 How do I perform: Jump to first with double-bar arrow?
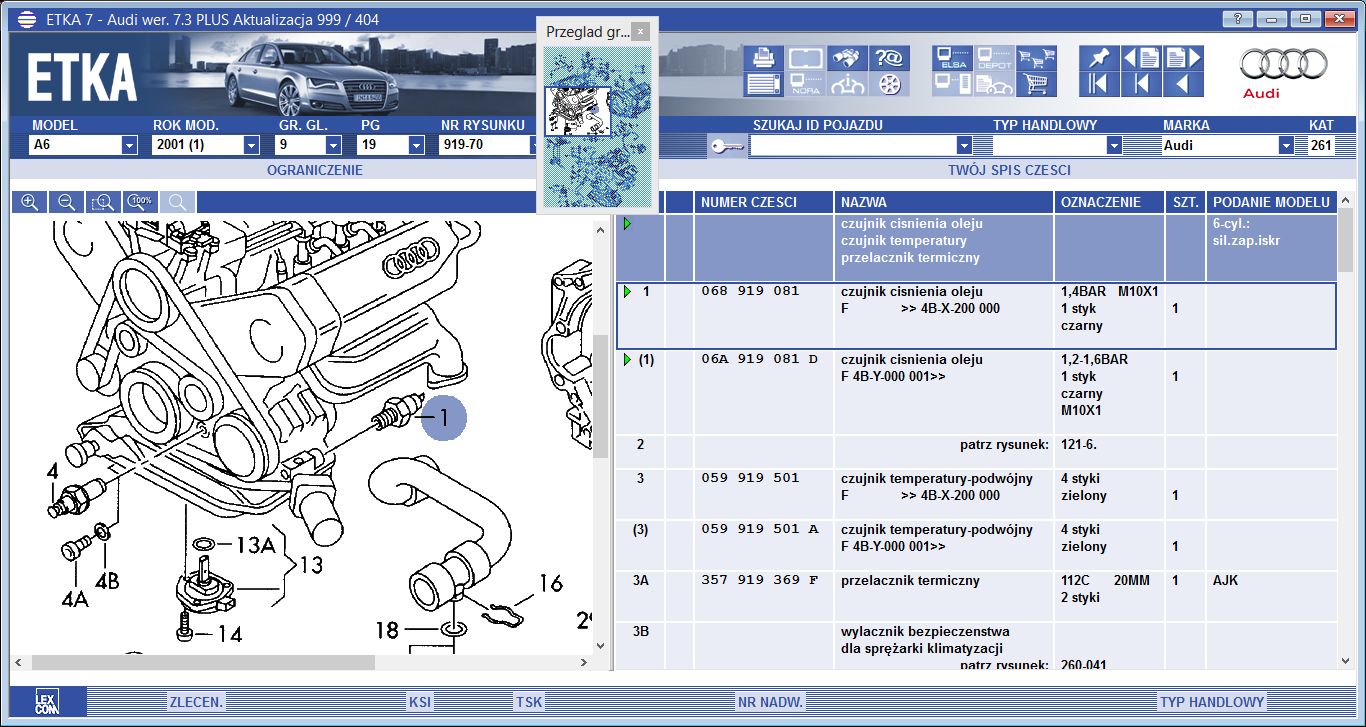point(1099,84)
